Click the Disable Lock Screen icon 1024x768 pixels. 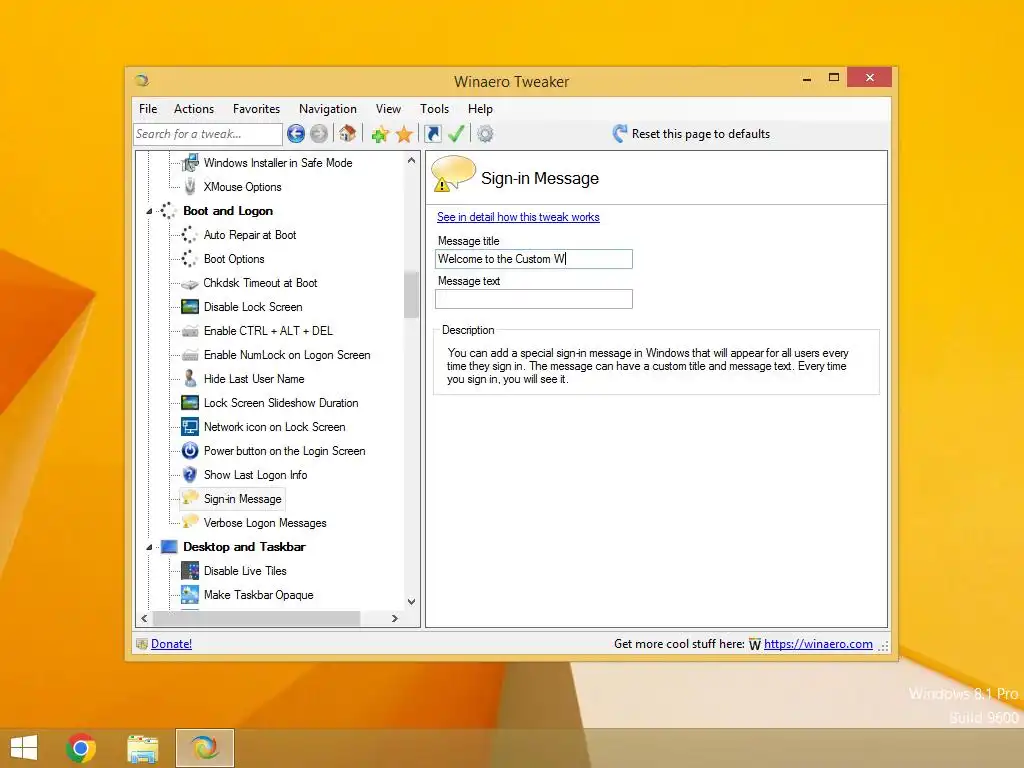(190, 307)
